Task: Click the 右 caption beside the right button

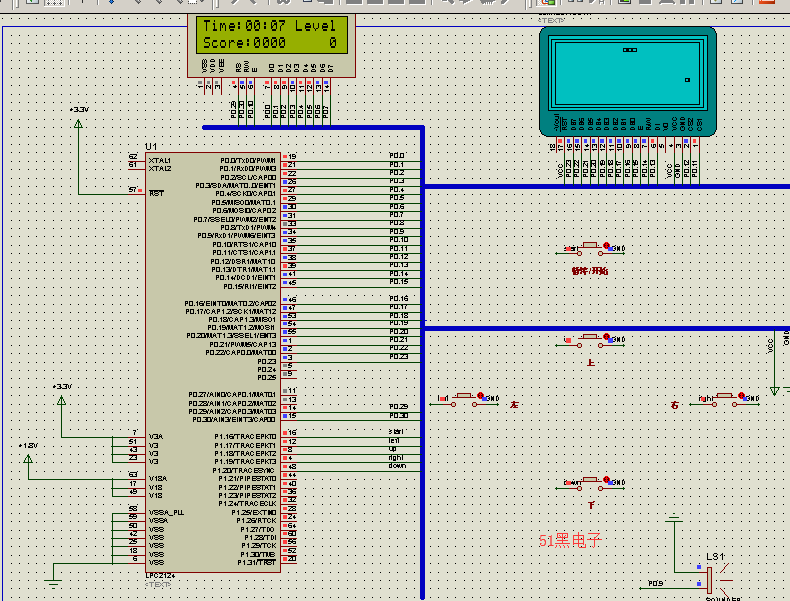Action: [675, 405]
